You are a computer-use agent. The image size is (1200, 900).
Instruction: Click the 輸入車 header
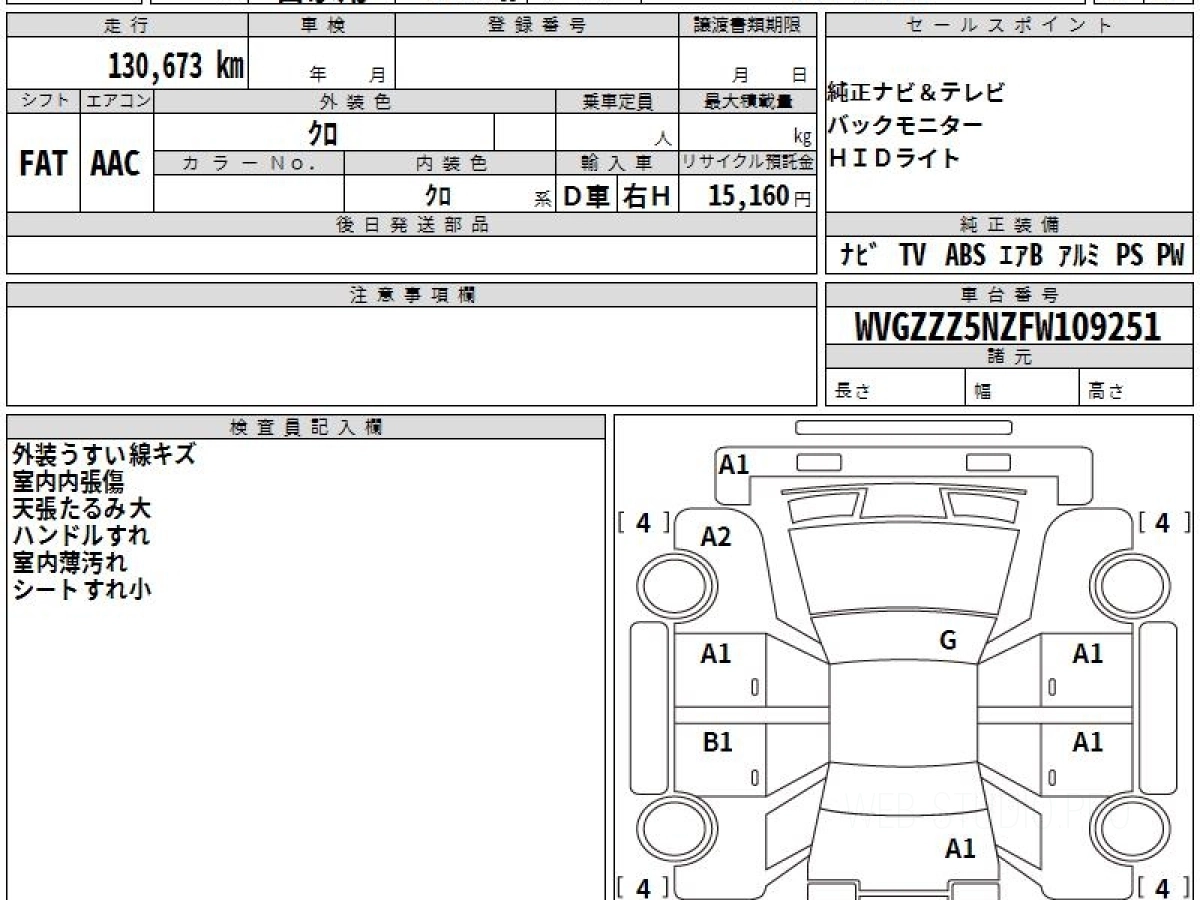pos(617,162)
